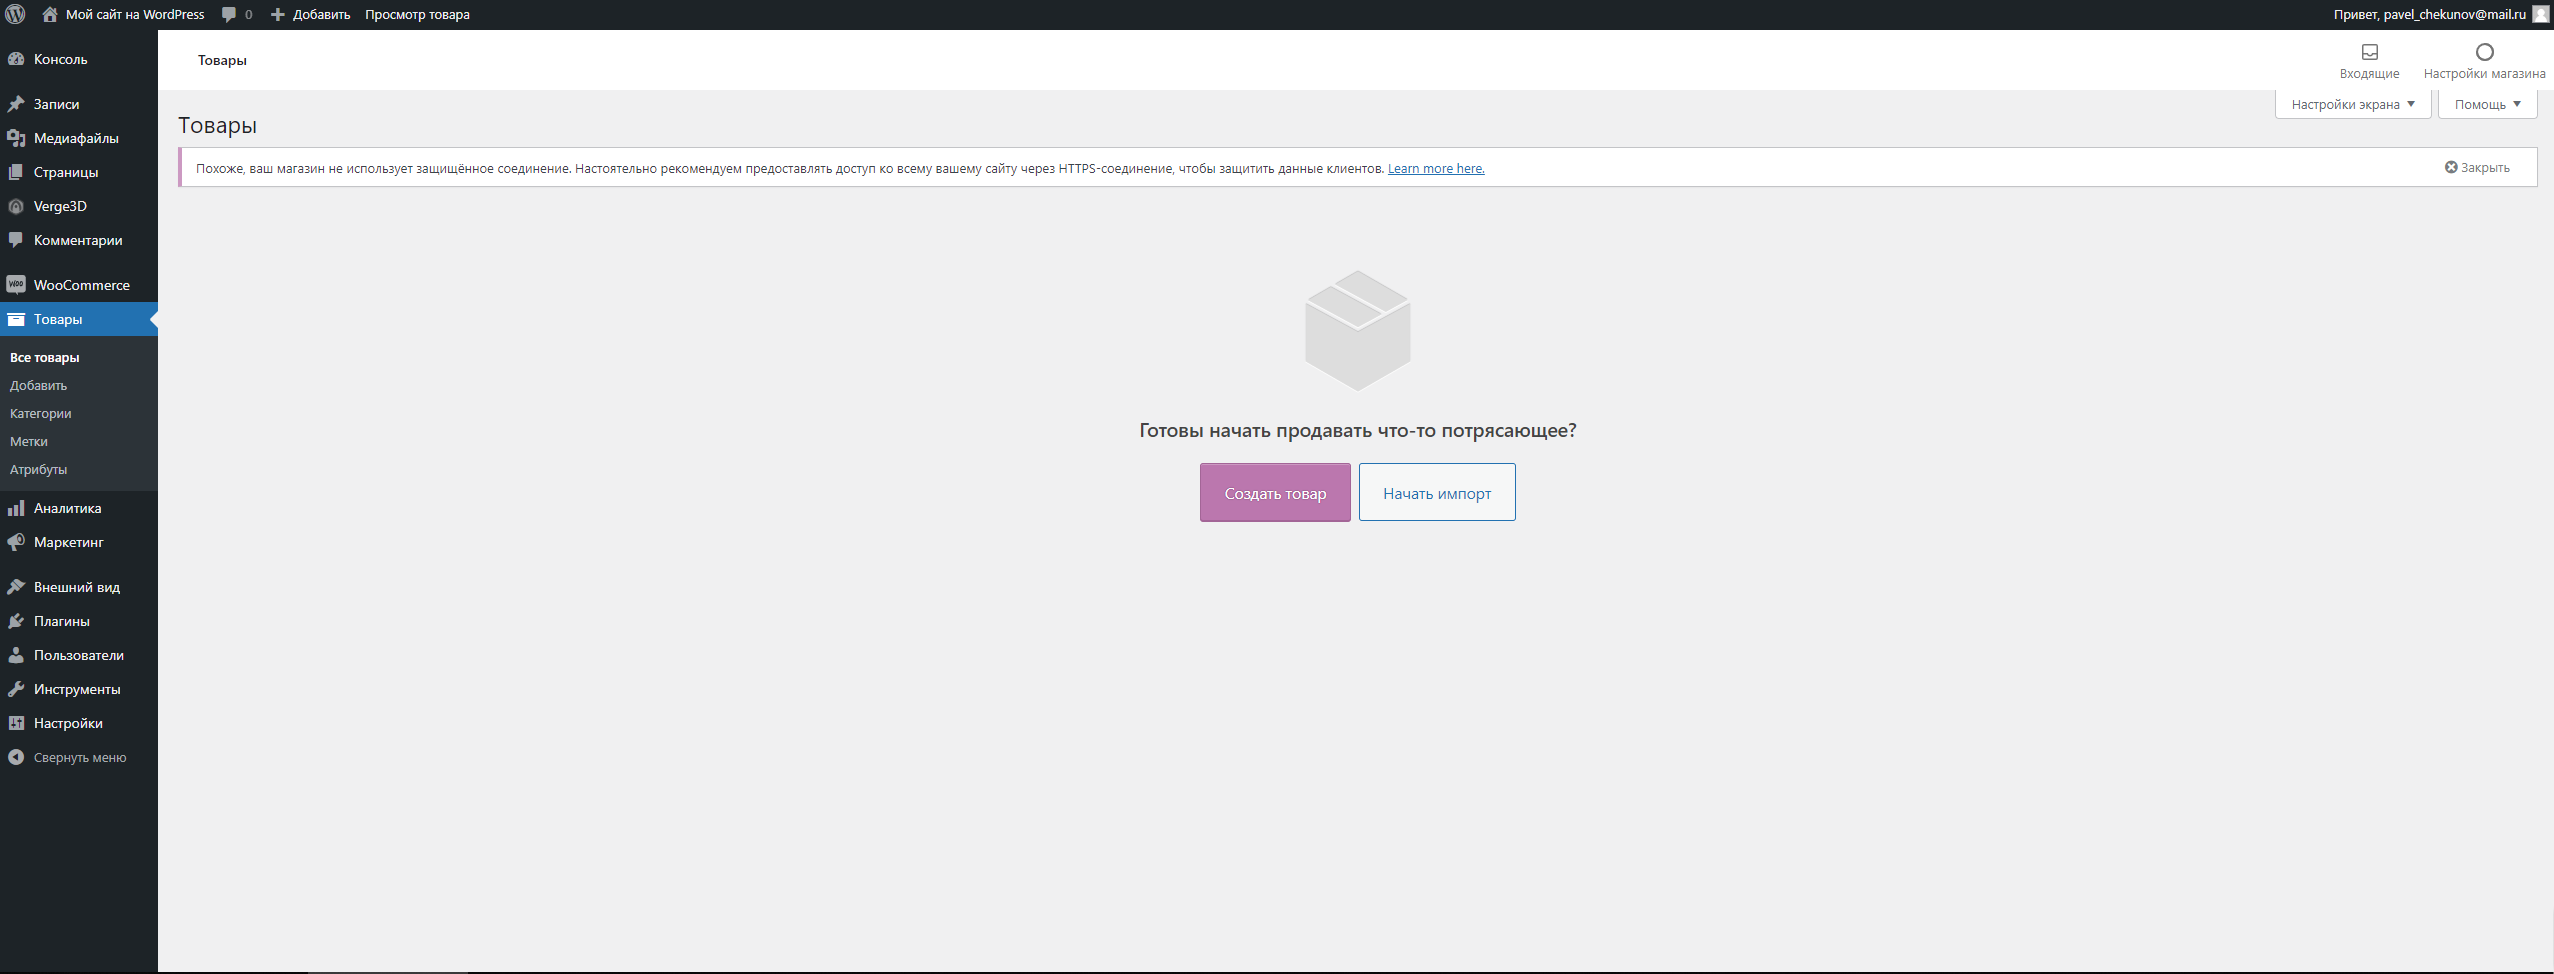Click the Внешний вид paintbrush icon

tap(16, 587)
